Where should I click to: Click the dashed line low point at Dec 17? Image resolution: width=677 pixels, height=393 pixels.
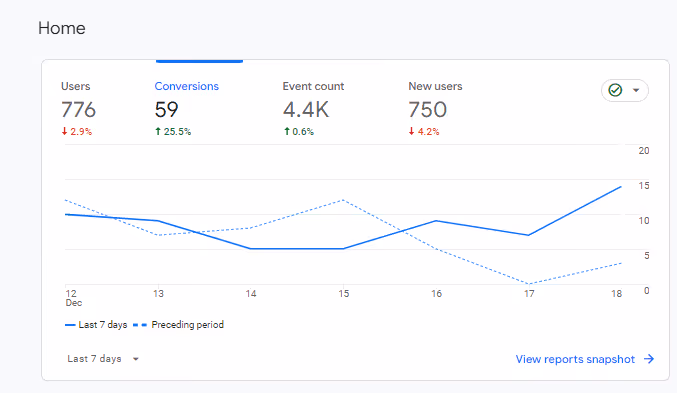pos(529,284)
